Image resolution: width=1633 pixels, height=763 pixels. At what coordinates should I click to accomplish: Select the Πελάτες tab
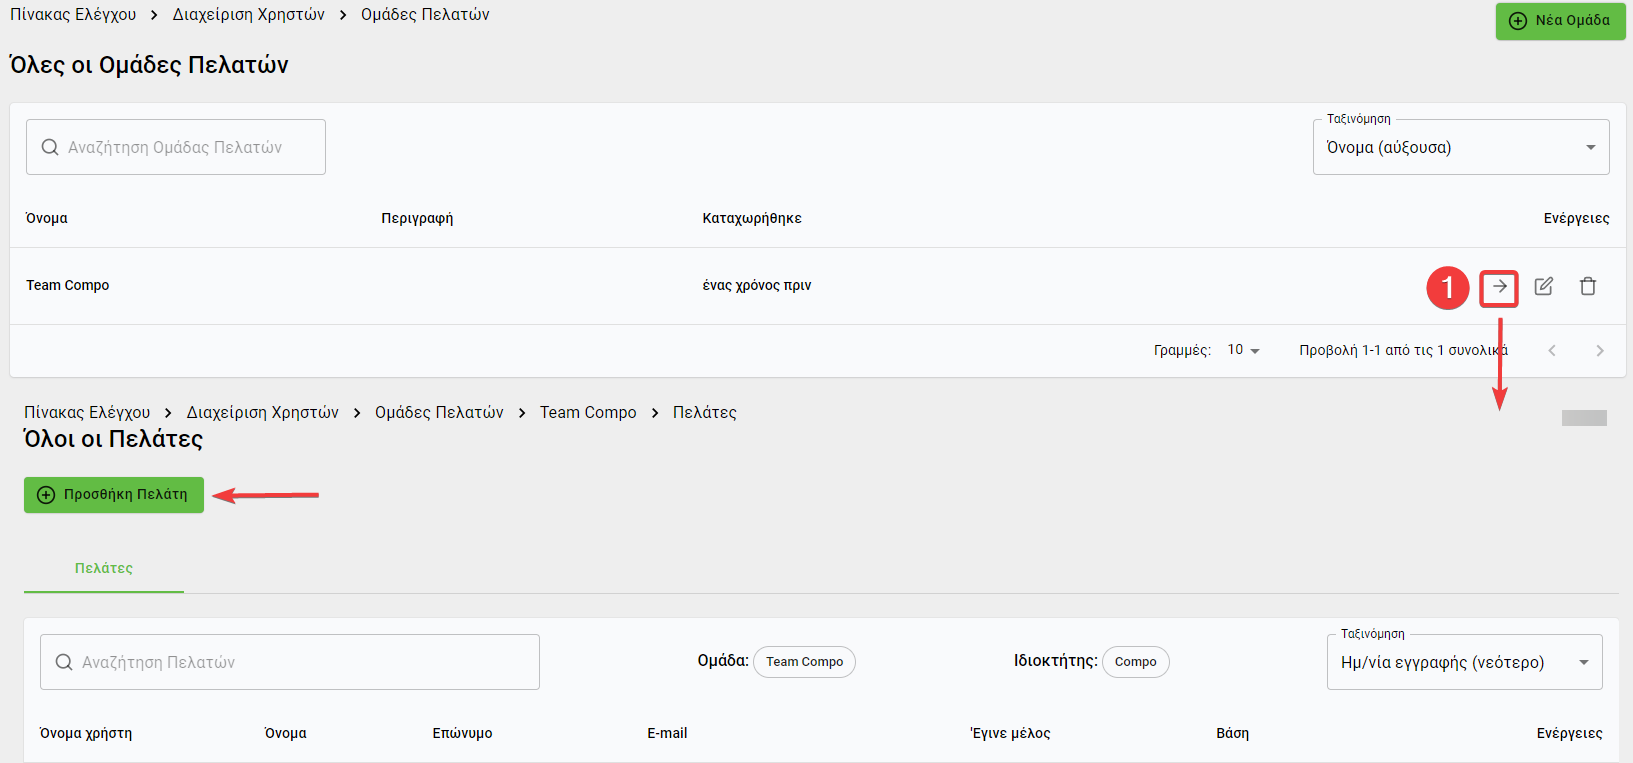(x=104, y=568)
